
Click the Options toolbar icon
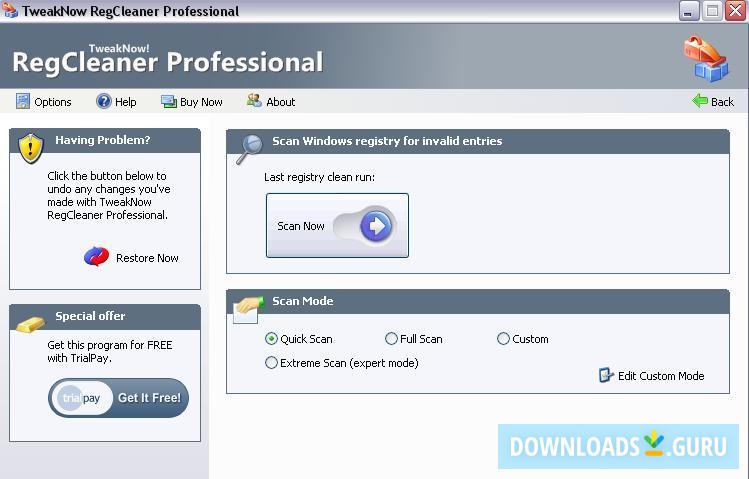[x=22, y=101]
